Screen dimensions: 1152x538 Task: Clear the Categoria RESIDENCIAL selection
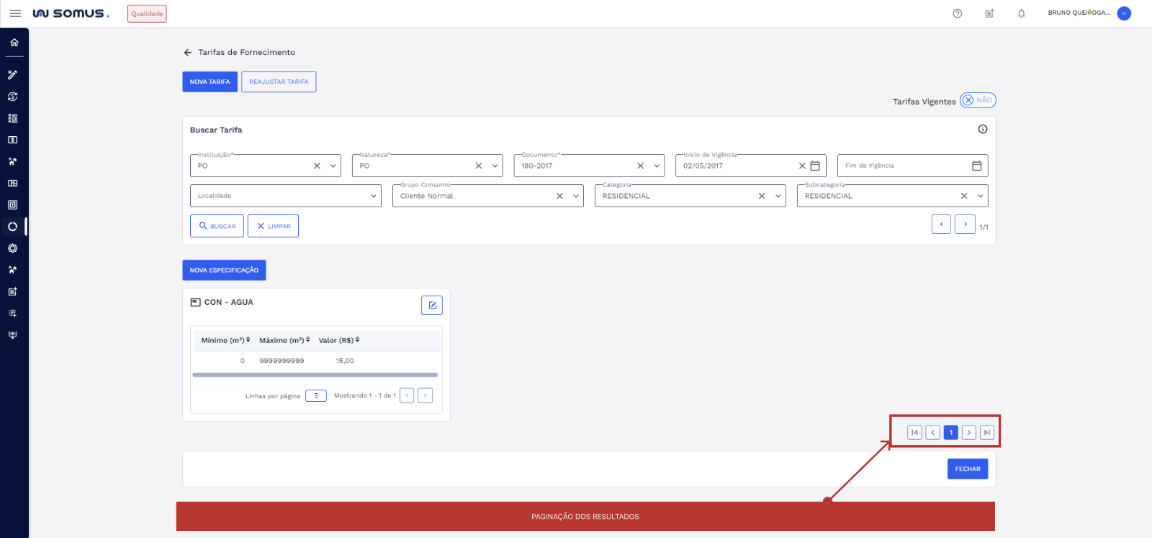762,196
